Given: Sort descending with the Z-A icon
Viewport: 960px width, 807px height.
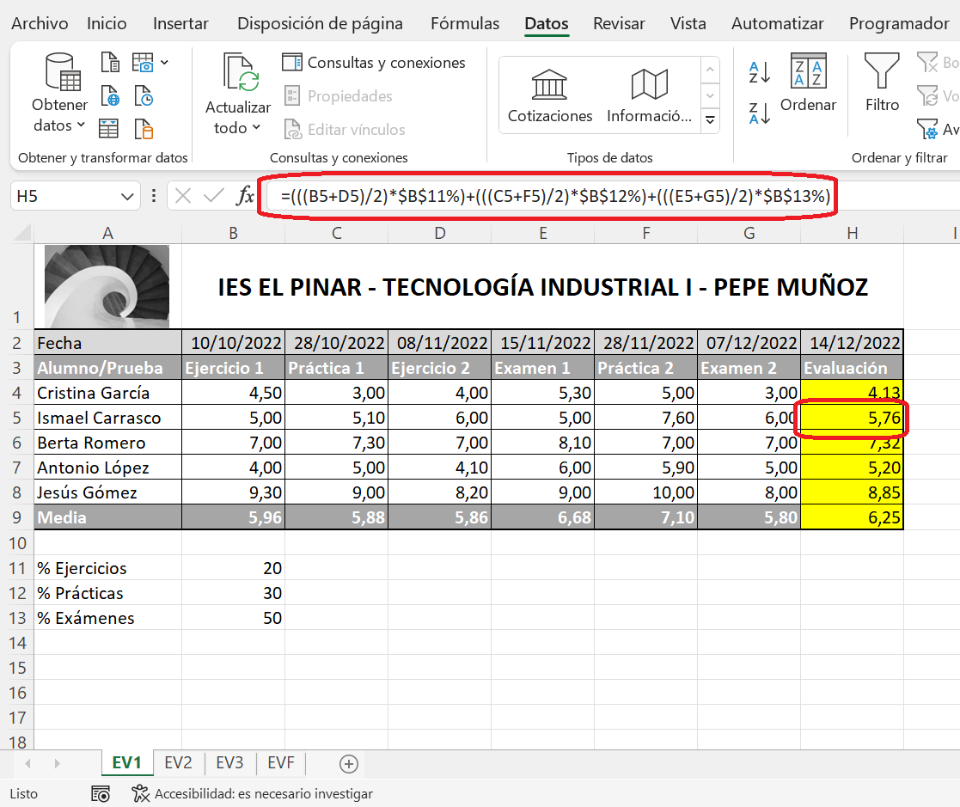Looking at the screenshot, I should pyautogui.click(x=759, y=112).
